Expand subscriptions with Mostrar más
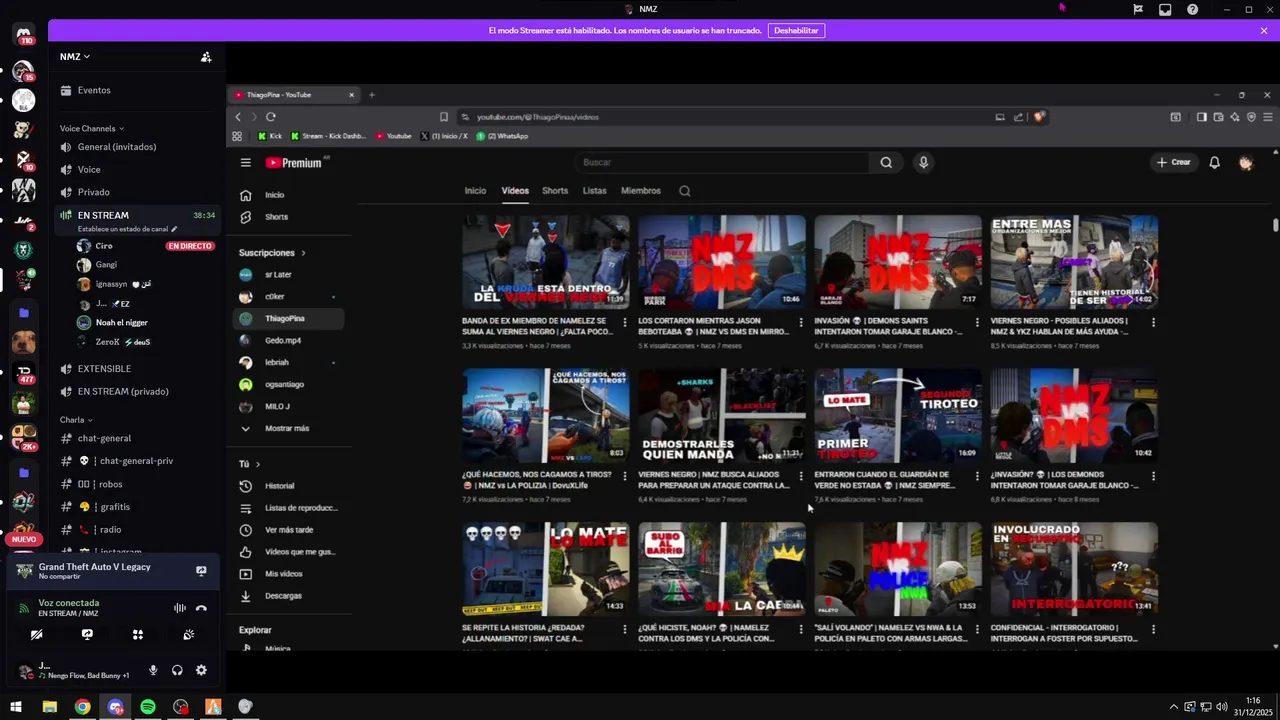This screenshot has height=720, width=1280. [x=288, y=428]
